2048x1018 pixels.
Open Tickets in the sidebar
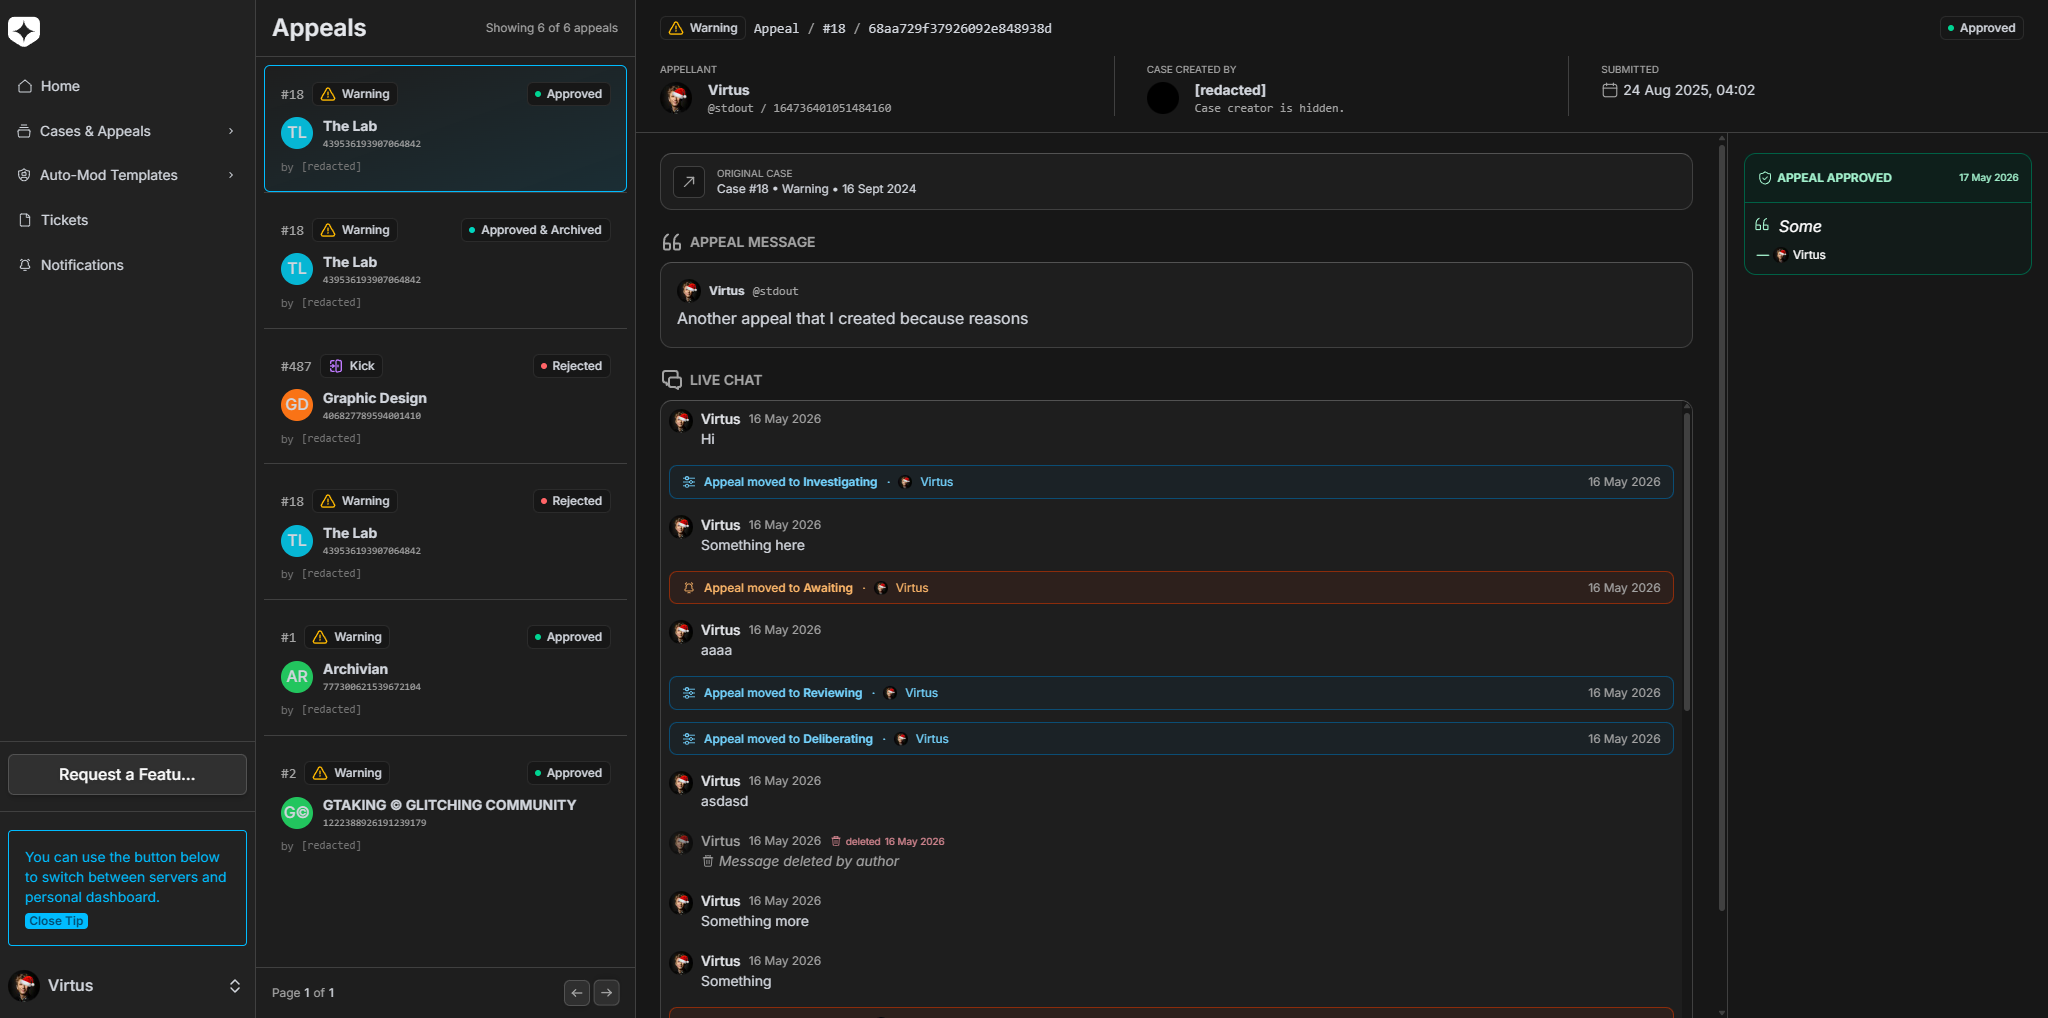pos(127,220)
